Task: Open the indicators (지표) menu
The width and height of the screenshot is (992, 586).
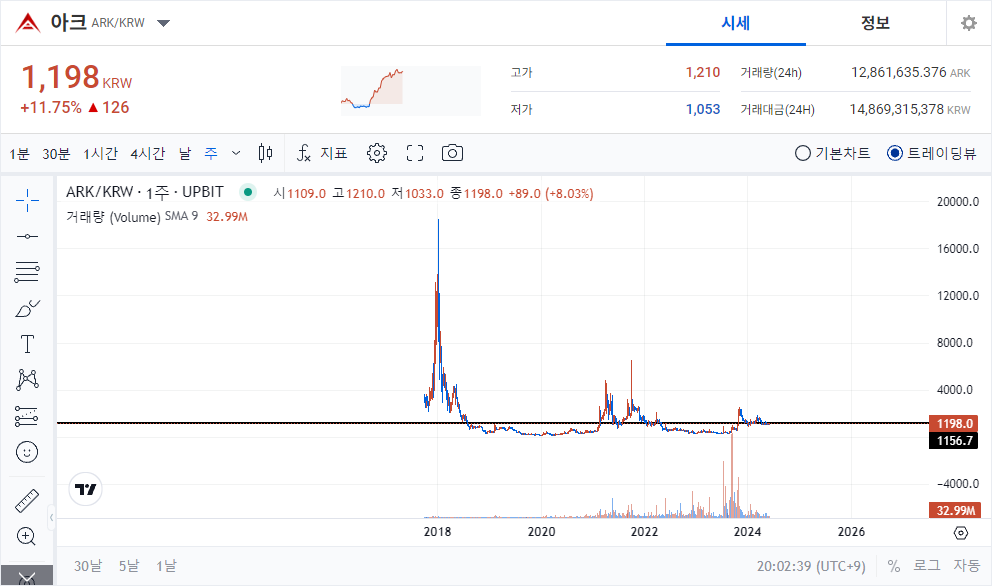Action: [322, 153]
